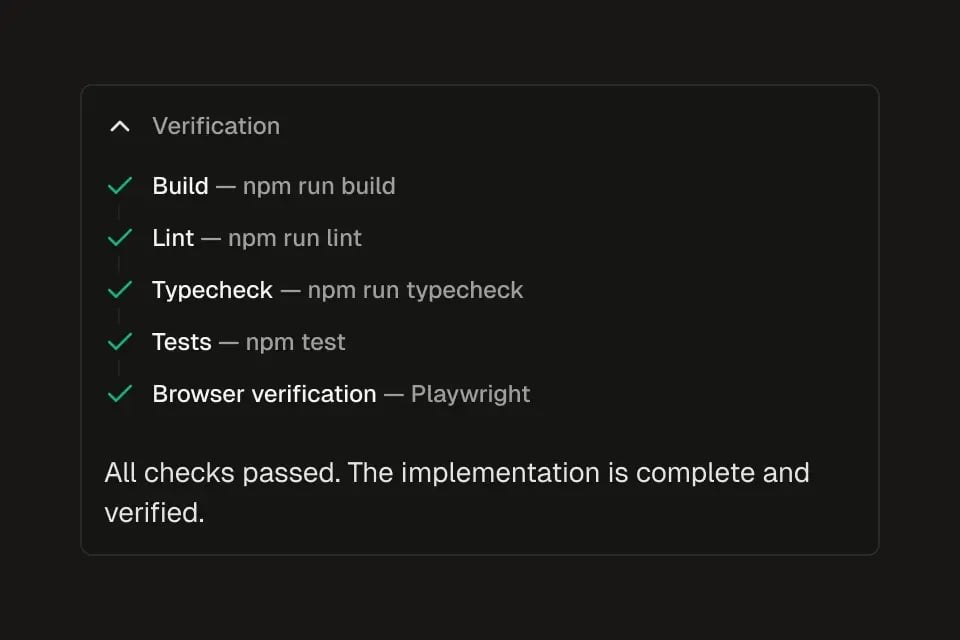This screenshot has width=960, height=640.
Task: Click the green checkmark beside Typecheck
Action: 119,289
